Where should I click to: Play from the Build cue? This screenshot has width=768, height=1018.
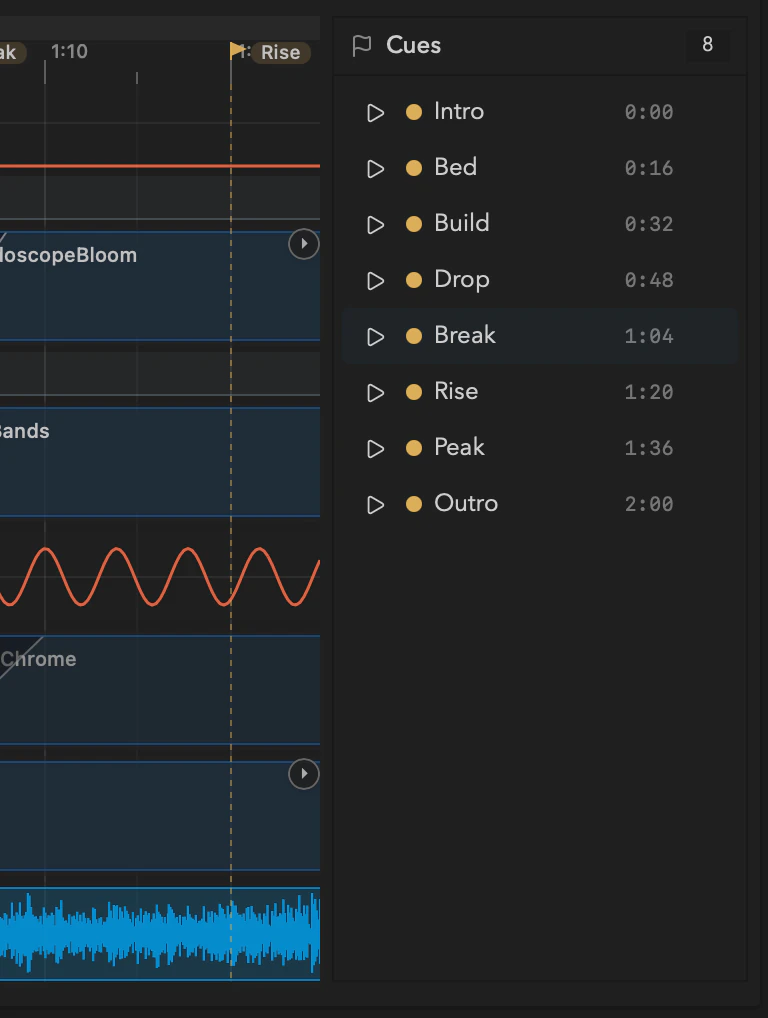pyautogui.click(x=375, y=225)
